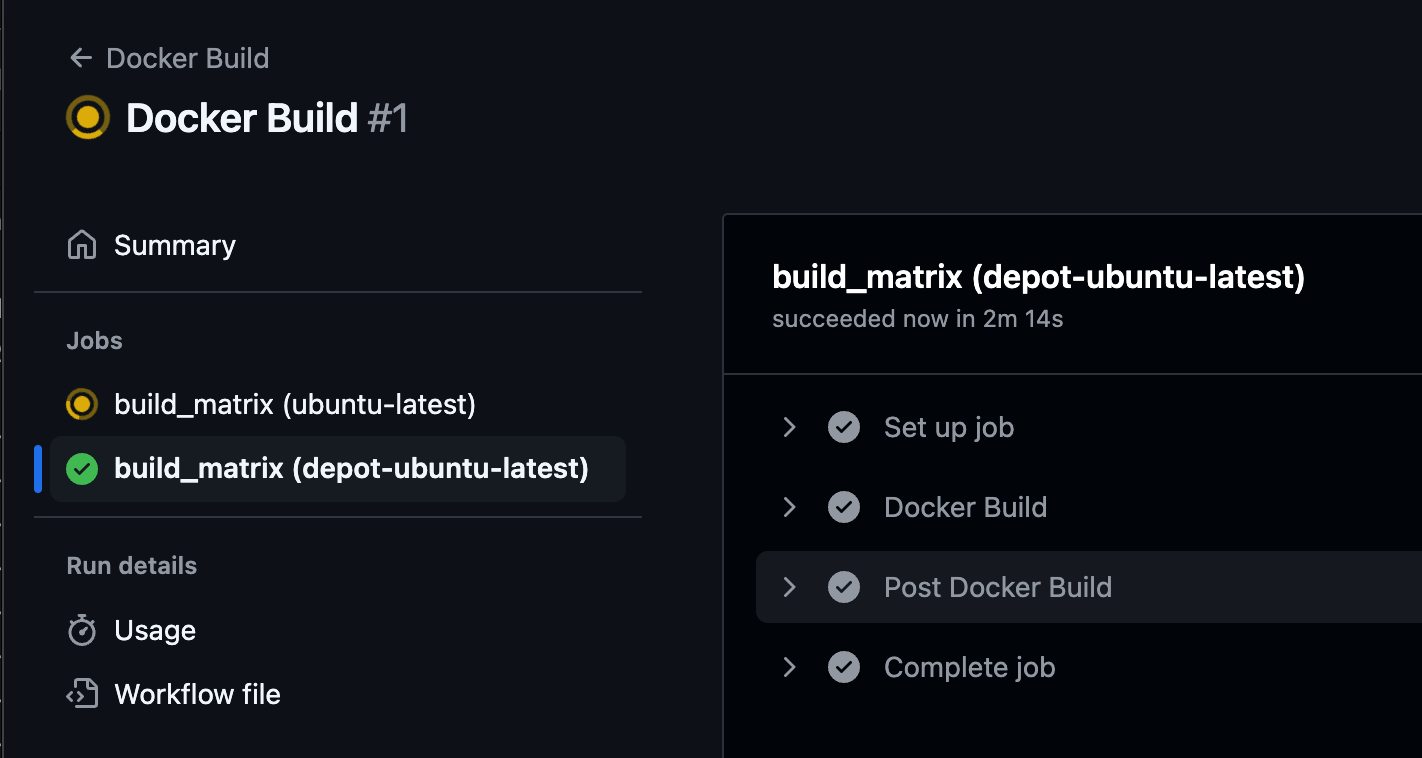The height and width of the screenshot is (758, 1422).
Task: Click the Summary home icon
Action: coord(82,245)
